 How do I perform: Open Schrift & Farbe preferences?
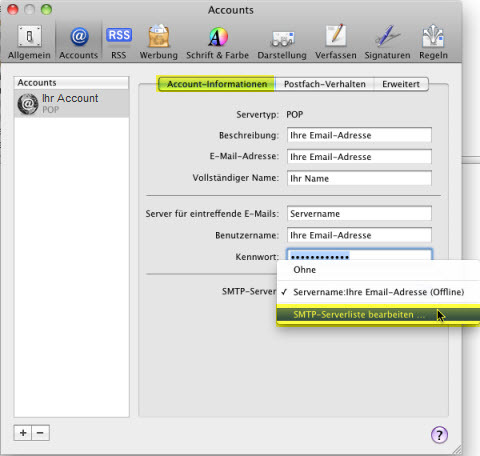[x=217, y=42]
